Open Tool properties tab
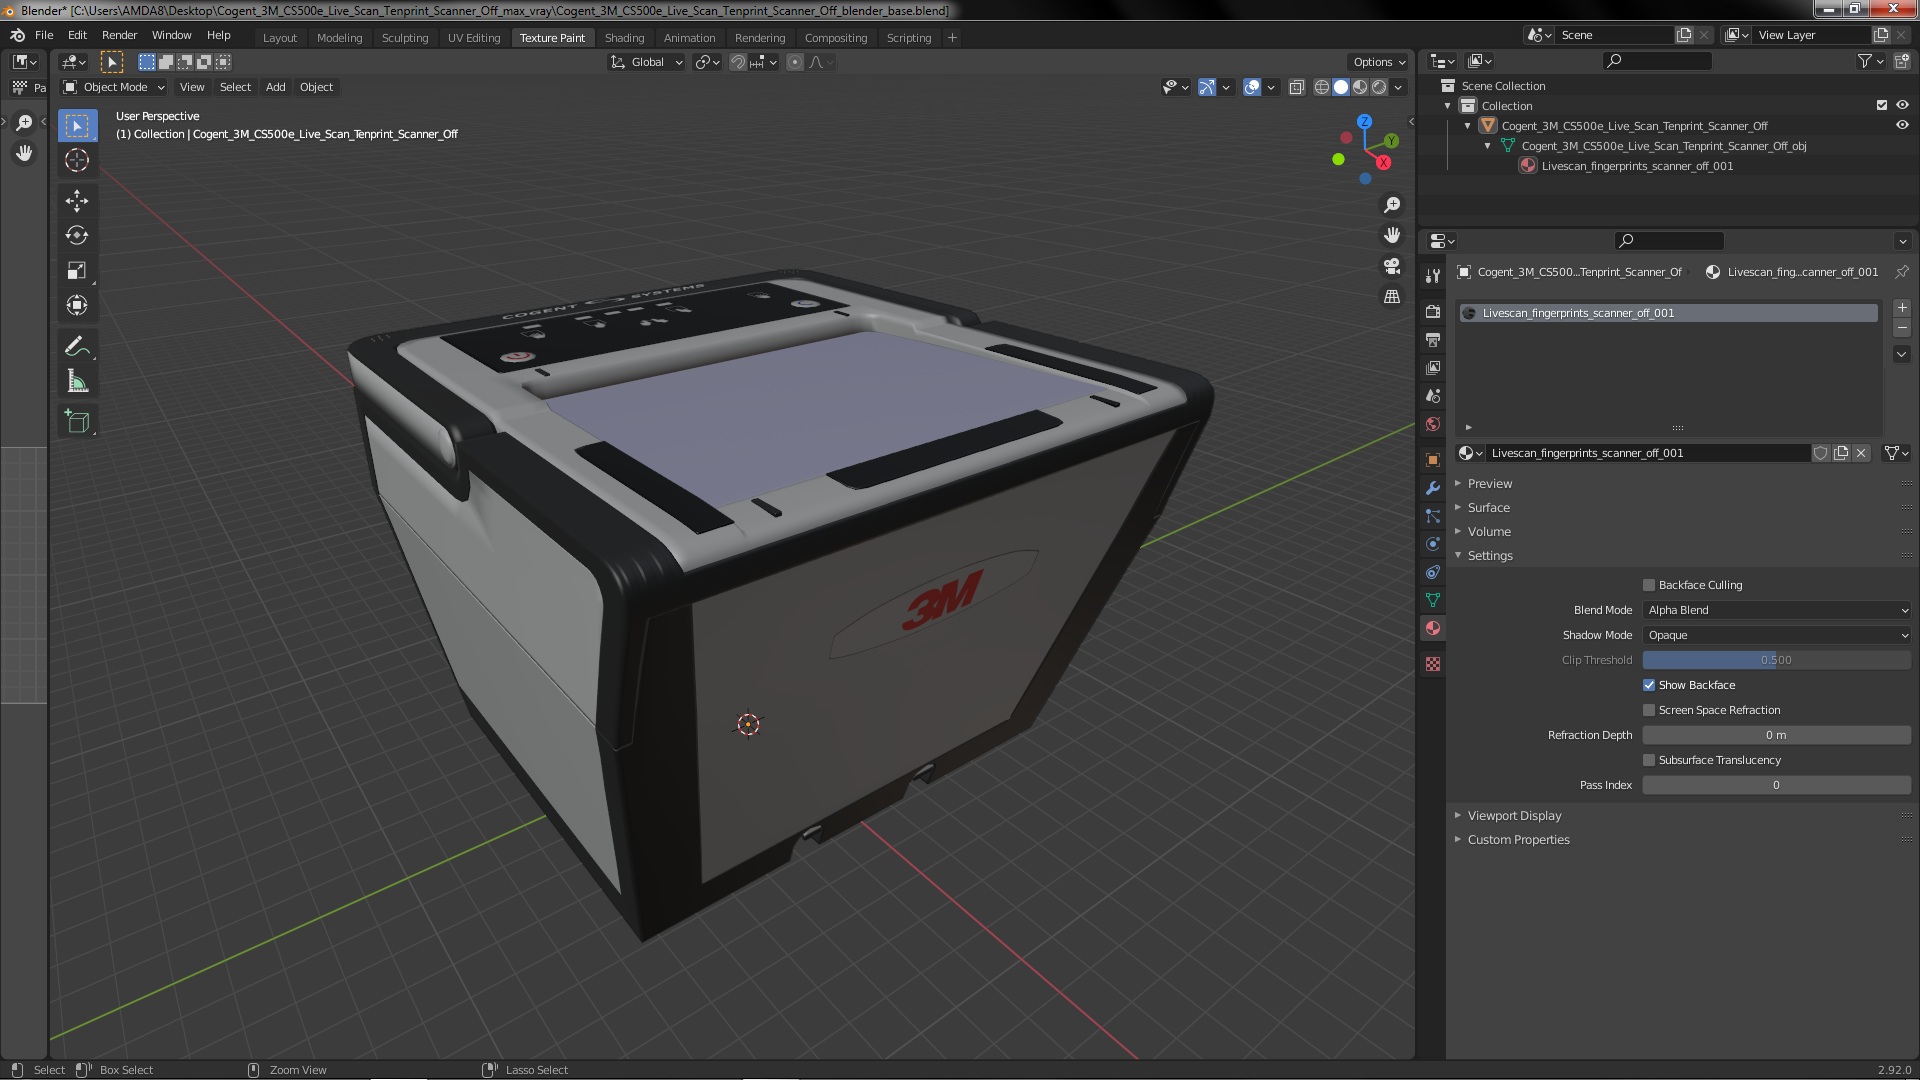 tap(1433, 276)
